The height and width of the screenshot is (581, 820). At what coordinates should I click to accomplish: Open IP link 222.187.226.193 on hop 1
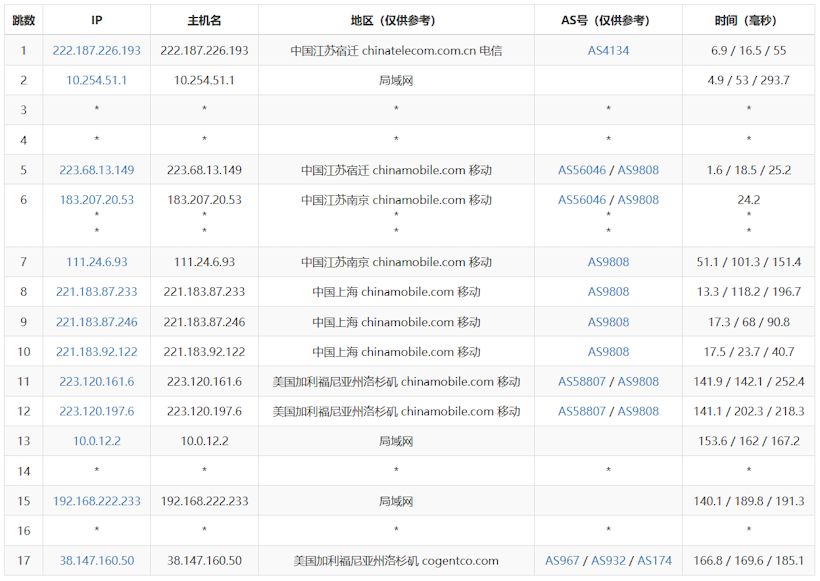95,49
